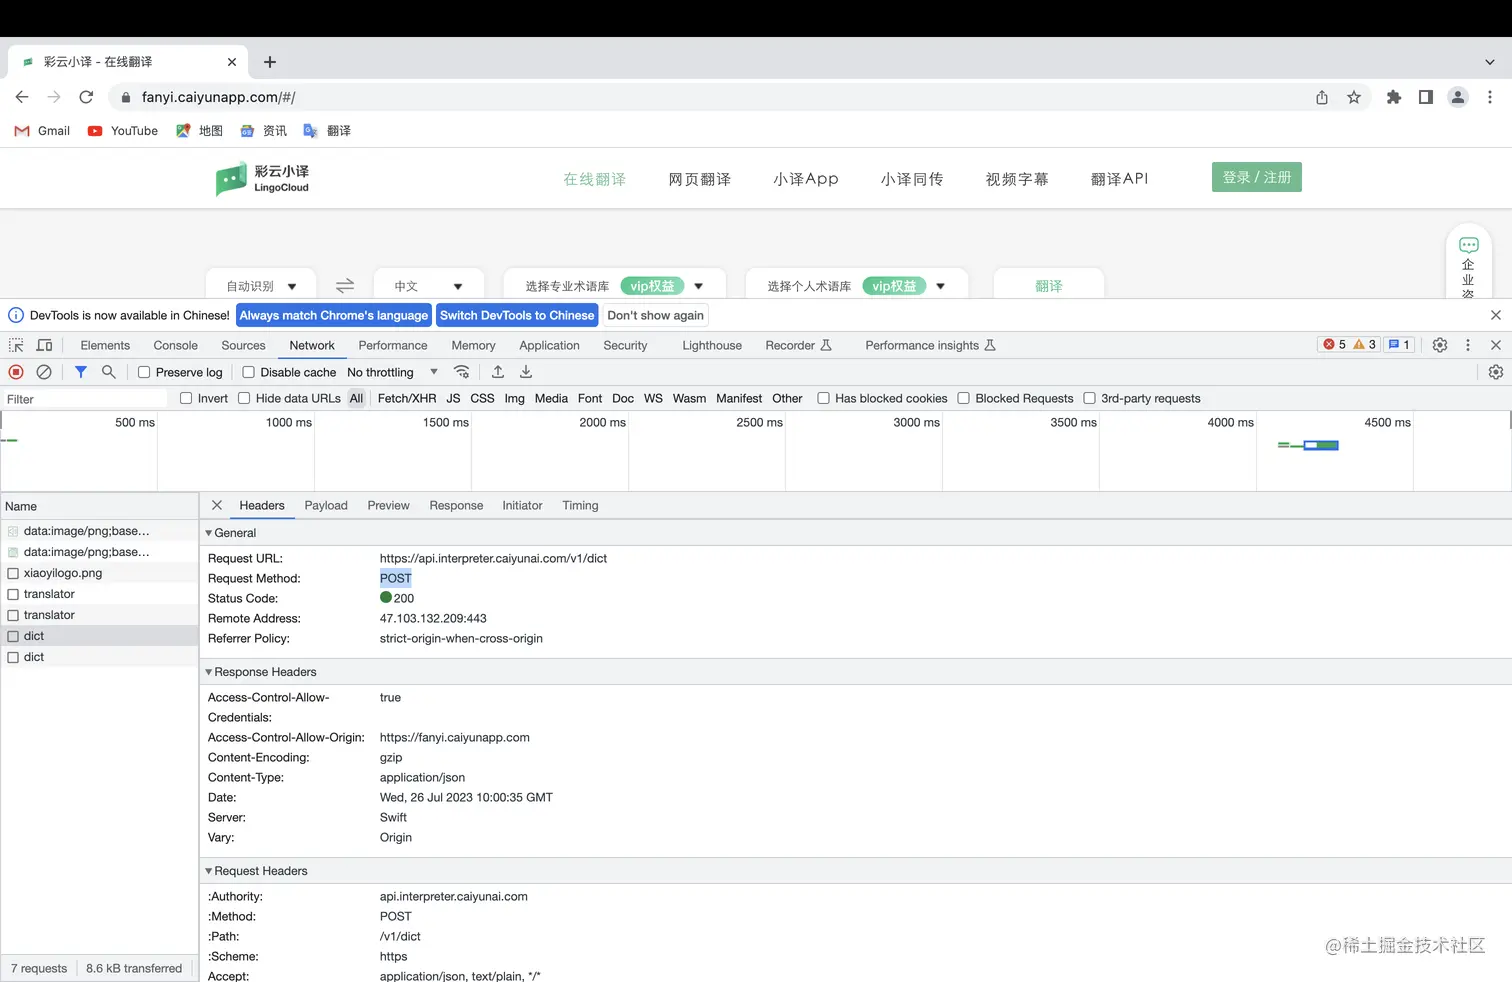Image resolution: width=1512 pixels, height=982 pixels.
Task: Switch to the Elements panel
Action: (105, 345)
